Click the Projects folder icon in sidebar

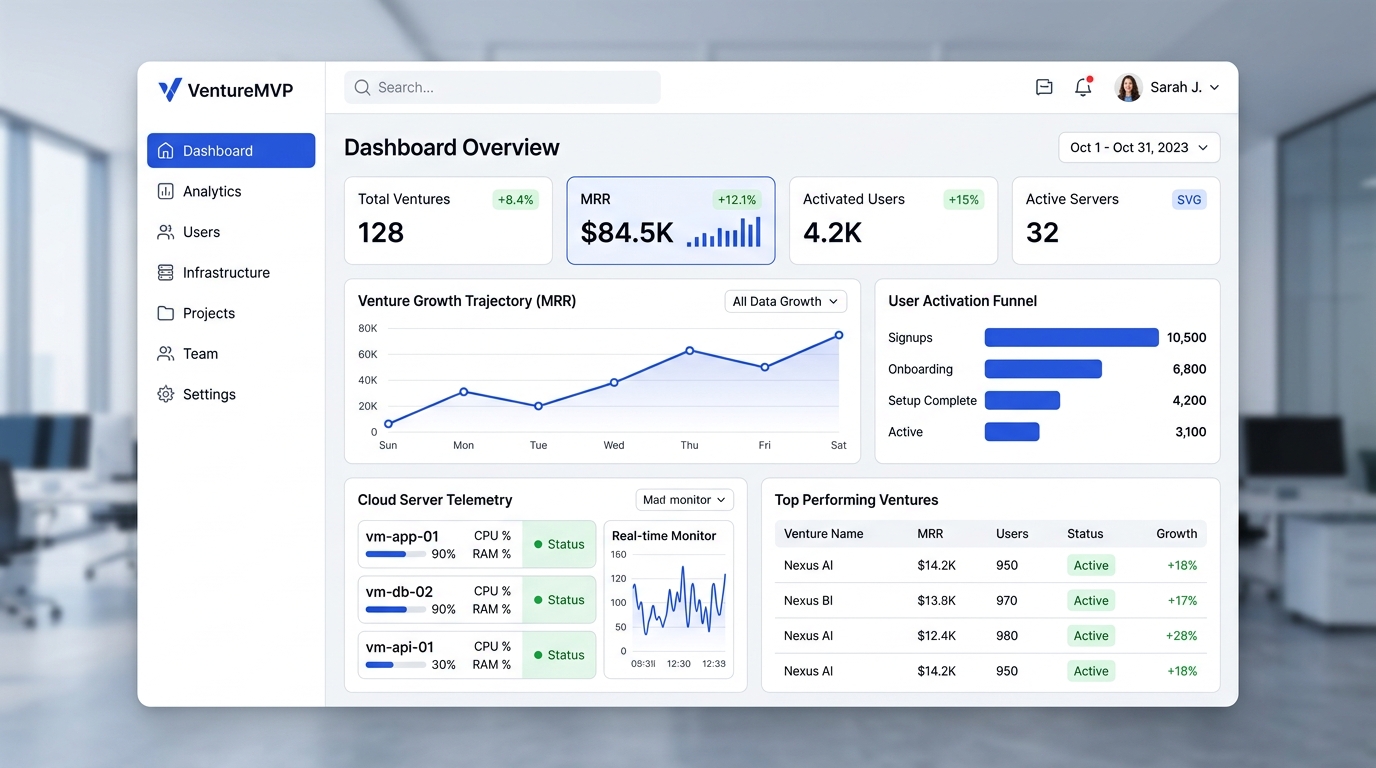point(166,313)
